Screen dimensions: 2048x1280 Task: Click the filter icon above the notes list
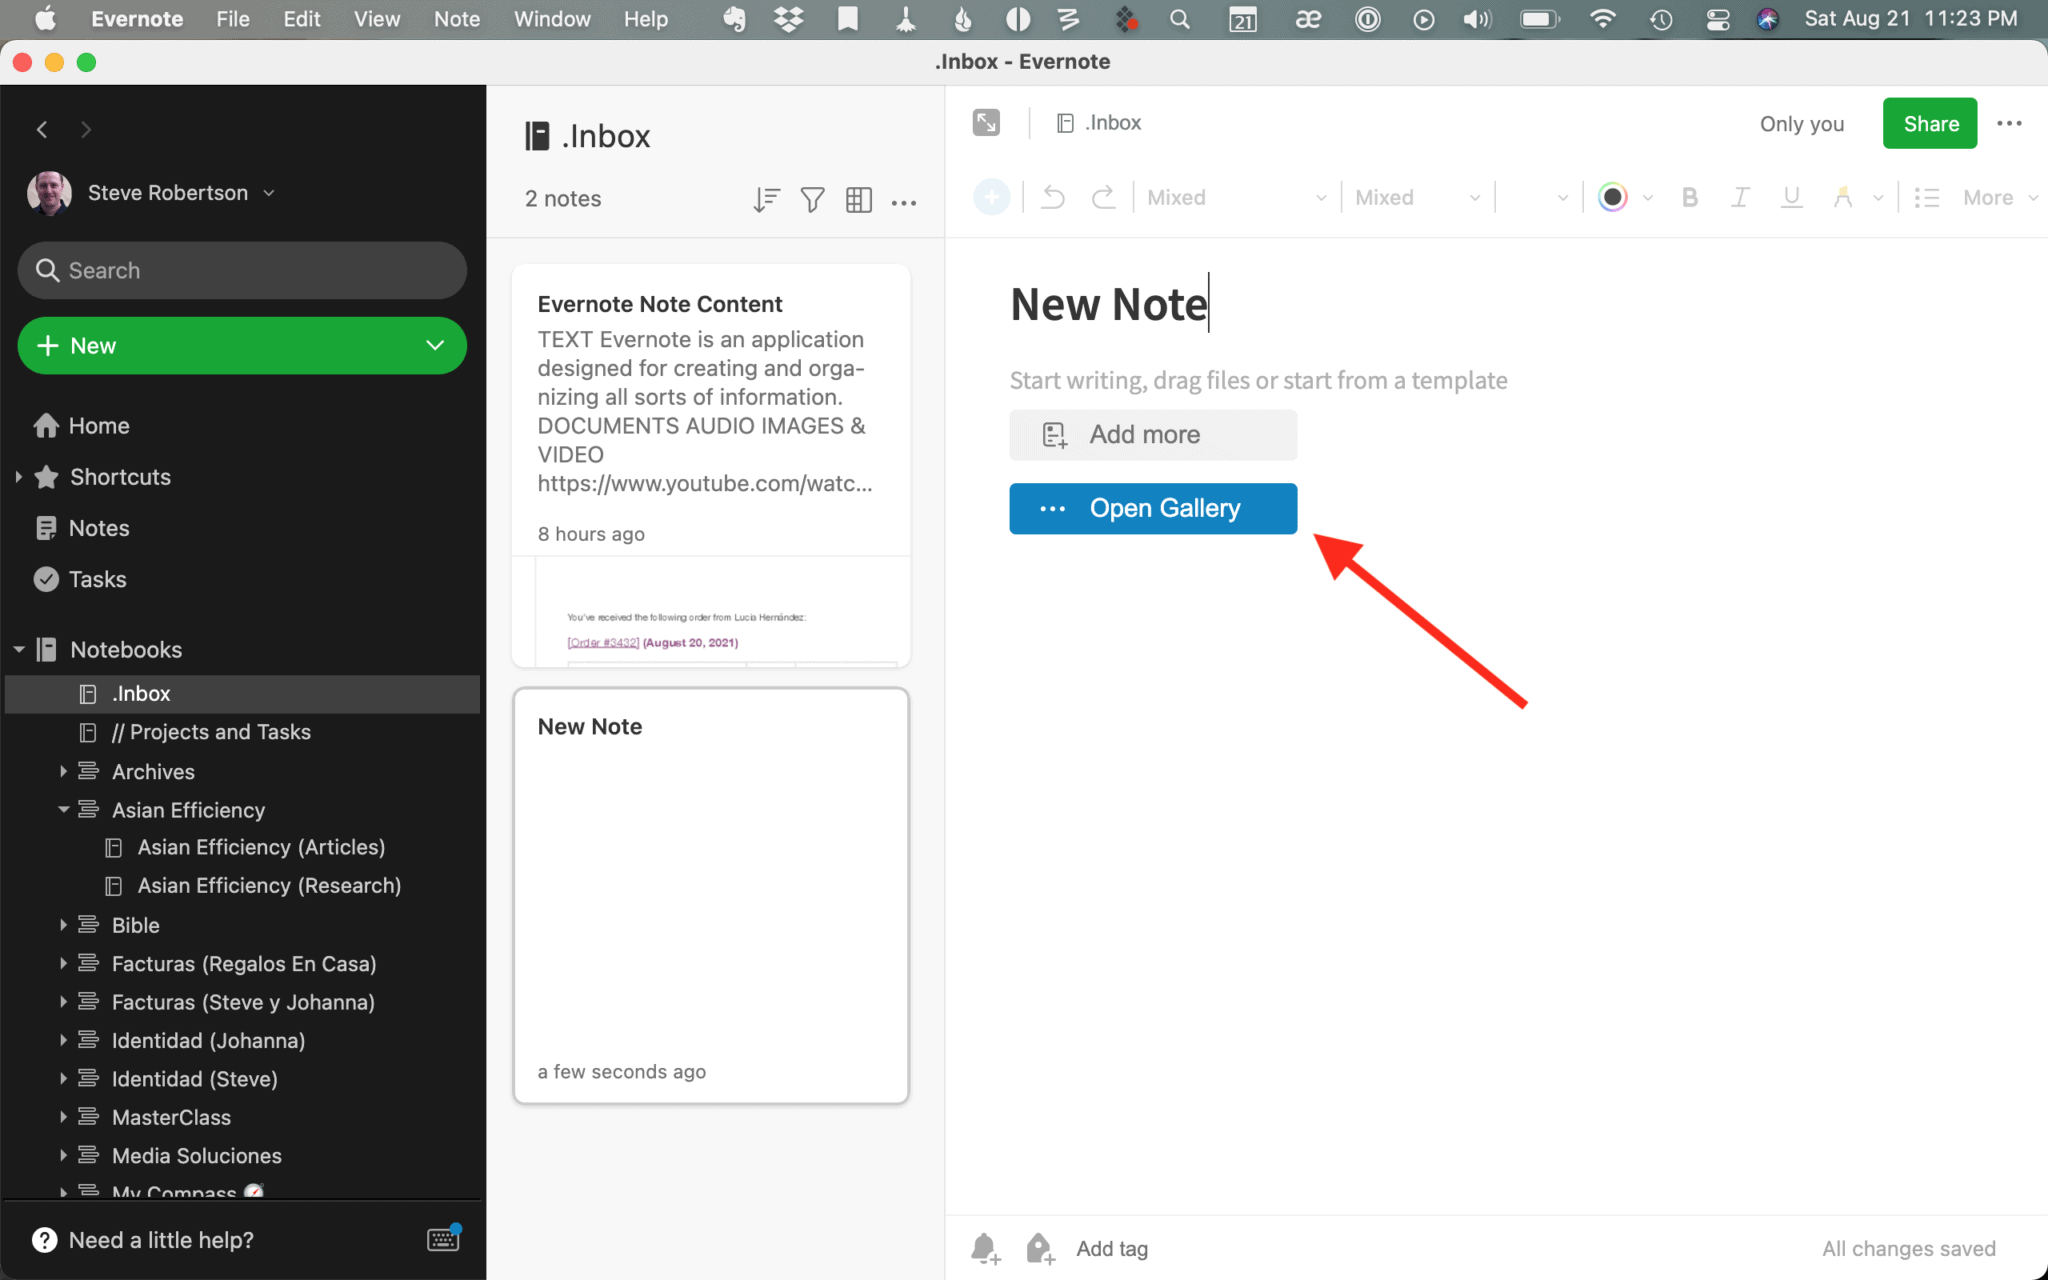811,199
